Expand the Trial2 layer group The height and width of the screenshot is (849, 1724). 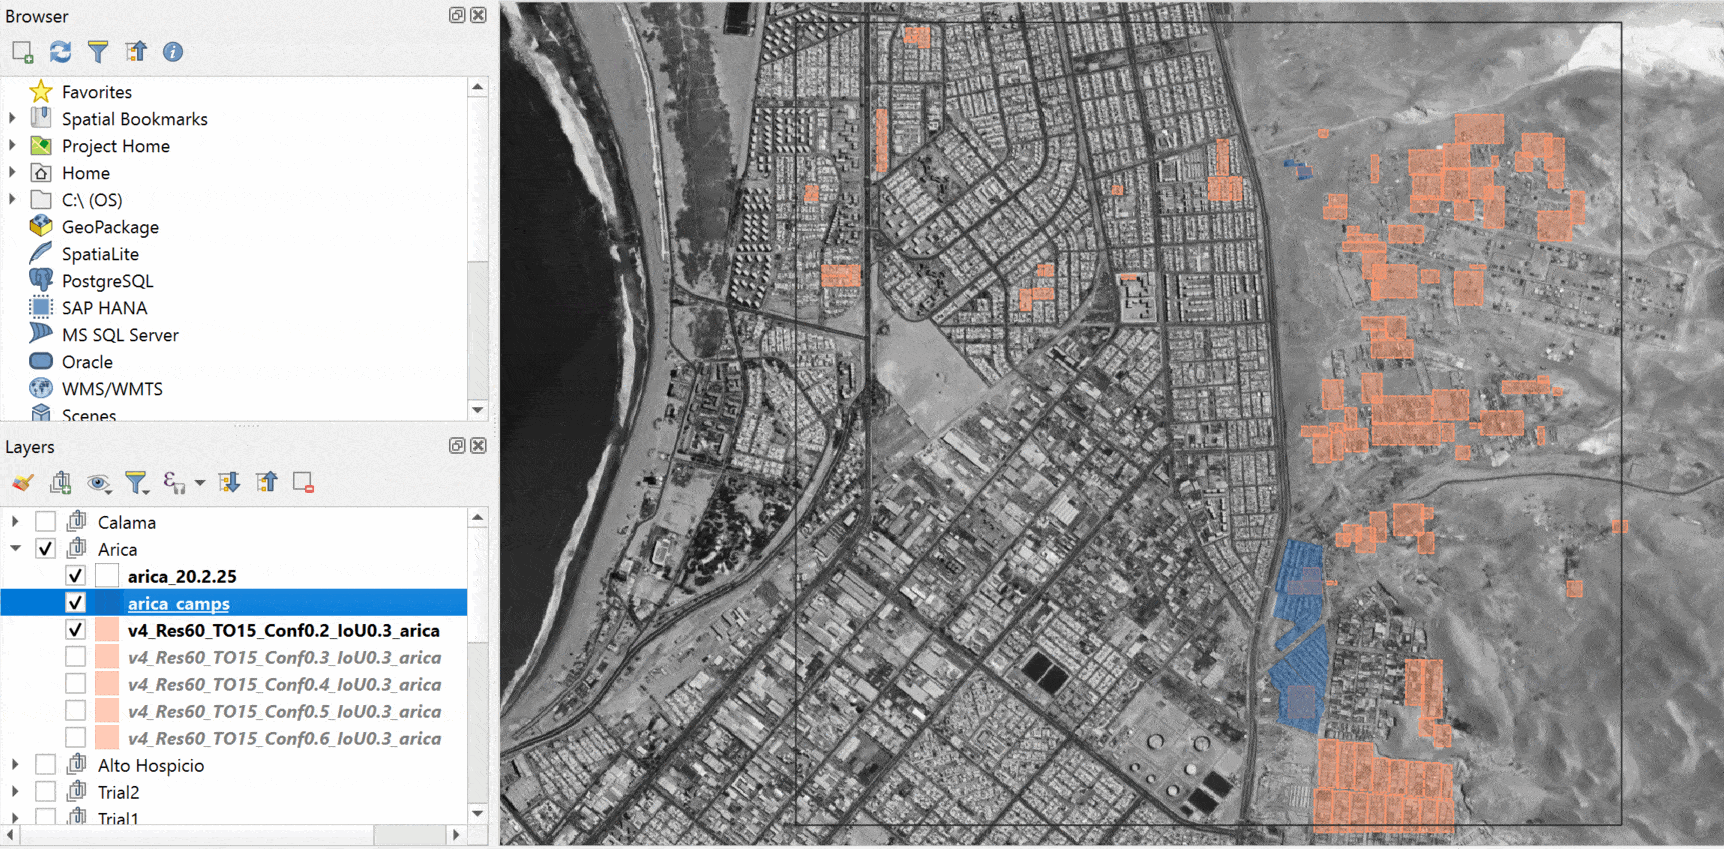tap(15, 792)
